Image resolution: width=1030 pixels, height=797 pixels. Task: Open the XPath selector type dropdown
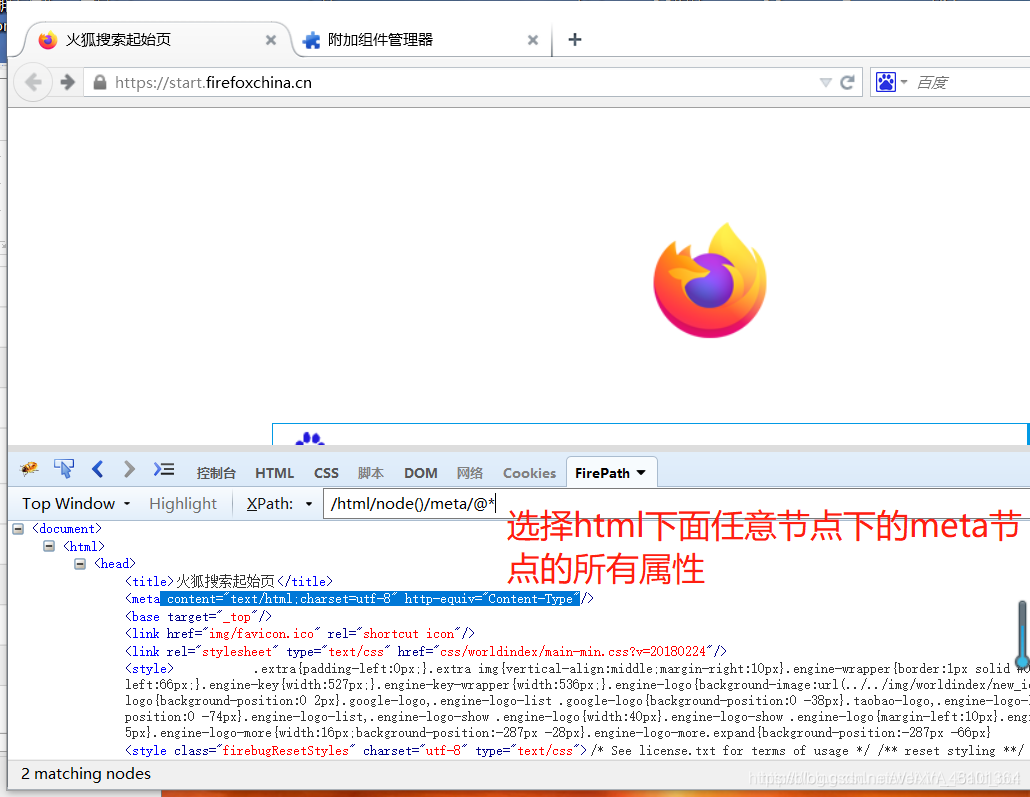coord(309,504)
